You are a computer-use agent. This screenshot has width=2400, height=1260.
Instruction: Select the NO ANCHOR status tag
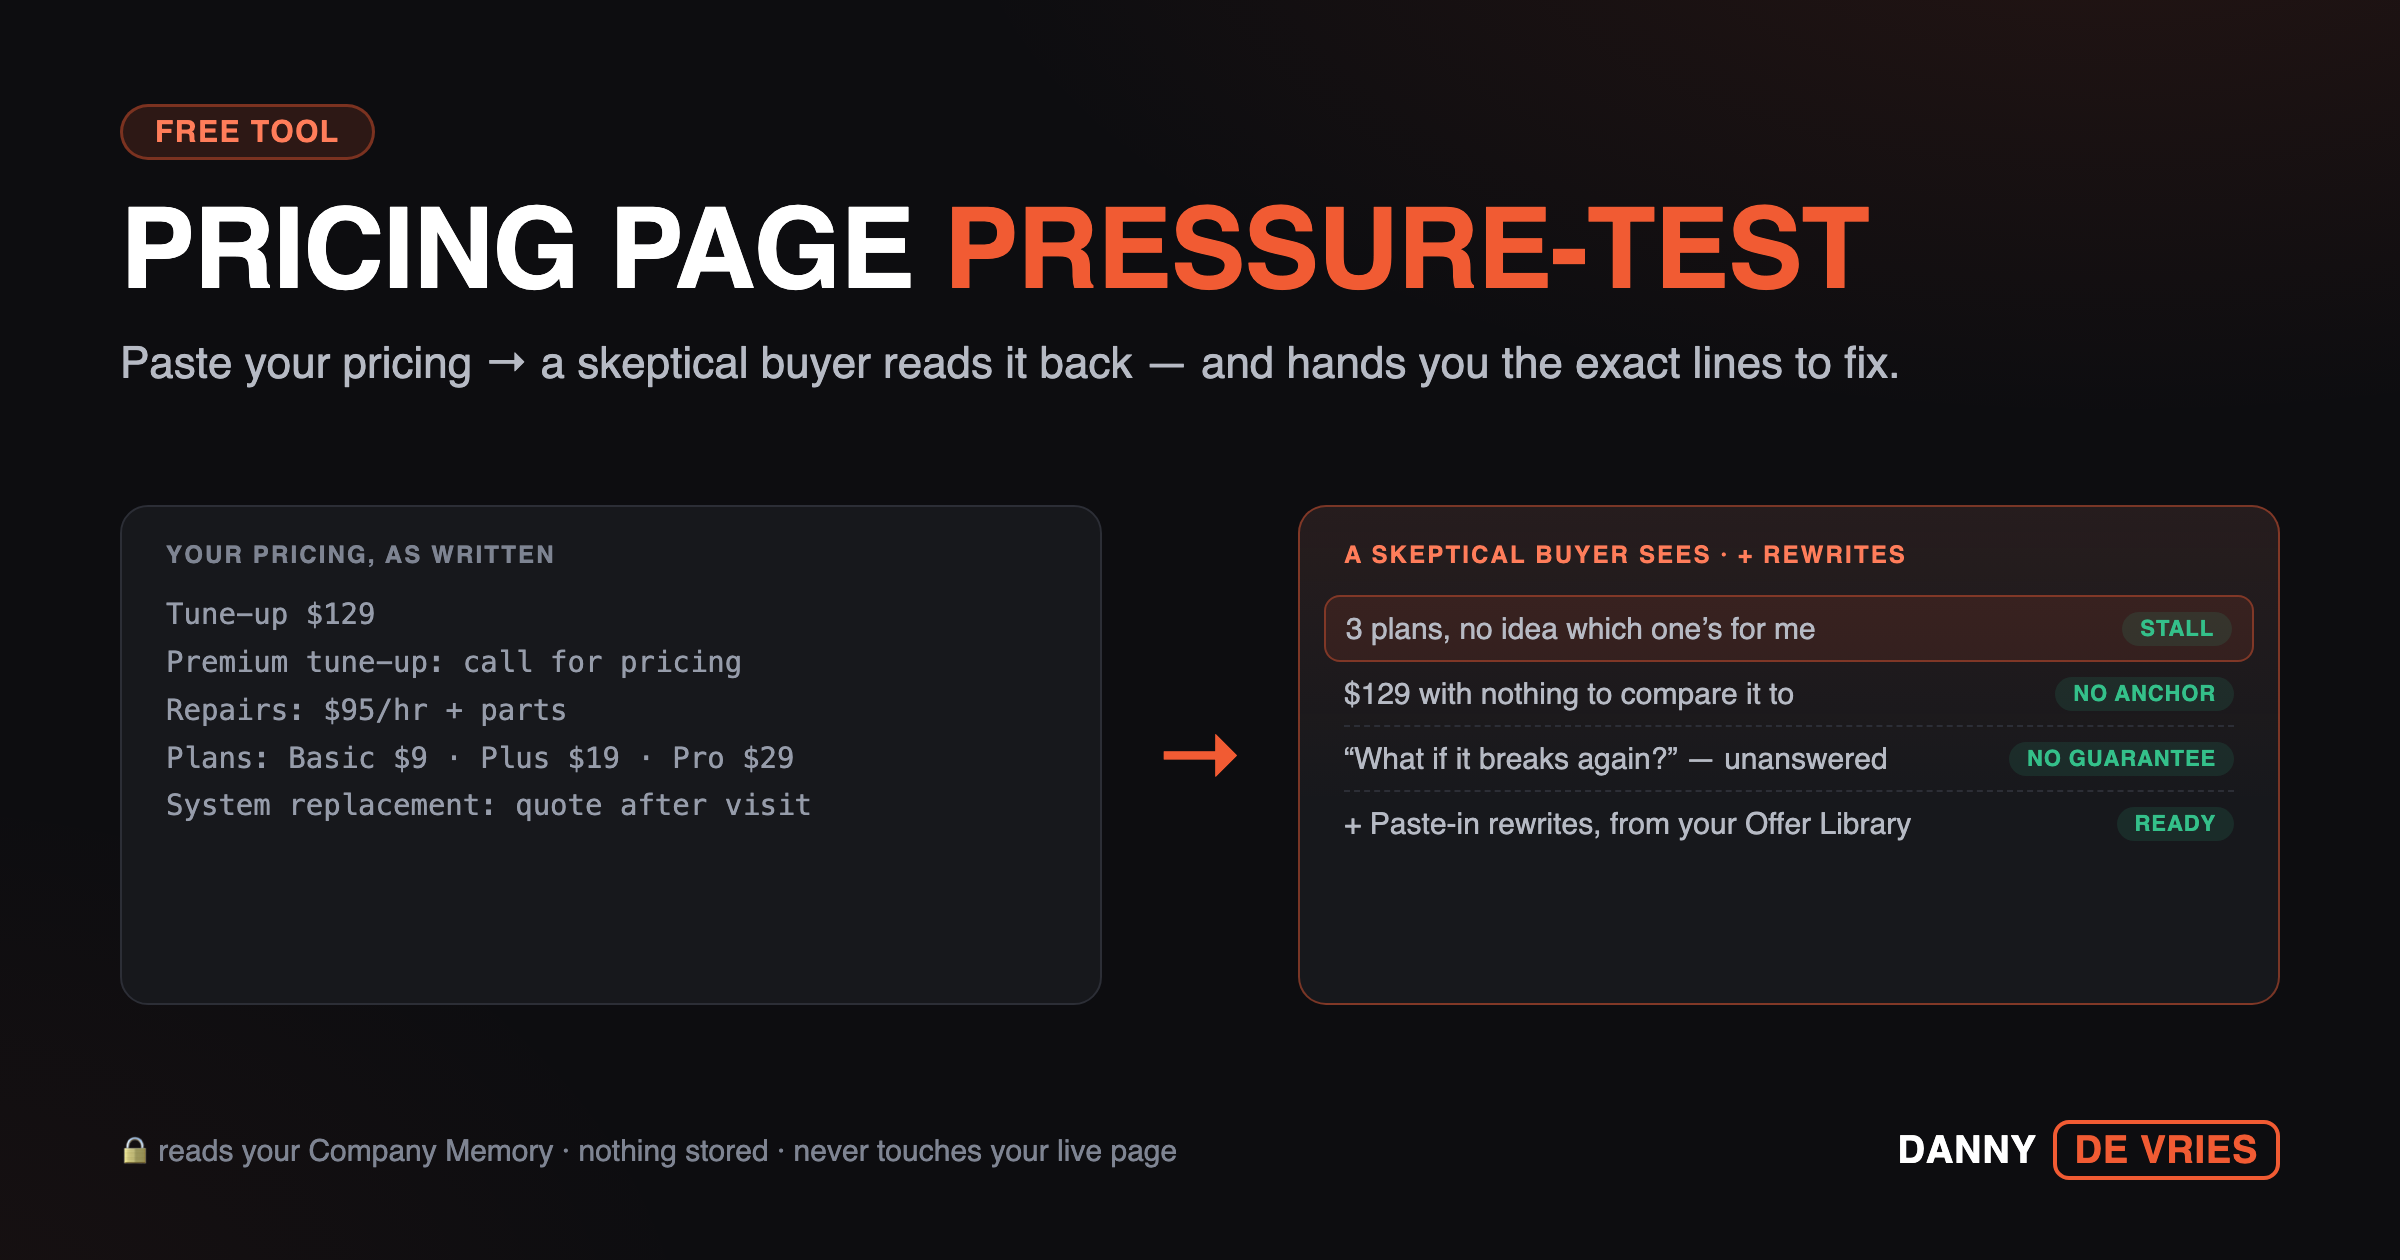coord(2144,694)
